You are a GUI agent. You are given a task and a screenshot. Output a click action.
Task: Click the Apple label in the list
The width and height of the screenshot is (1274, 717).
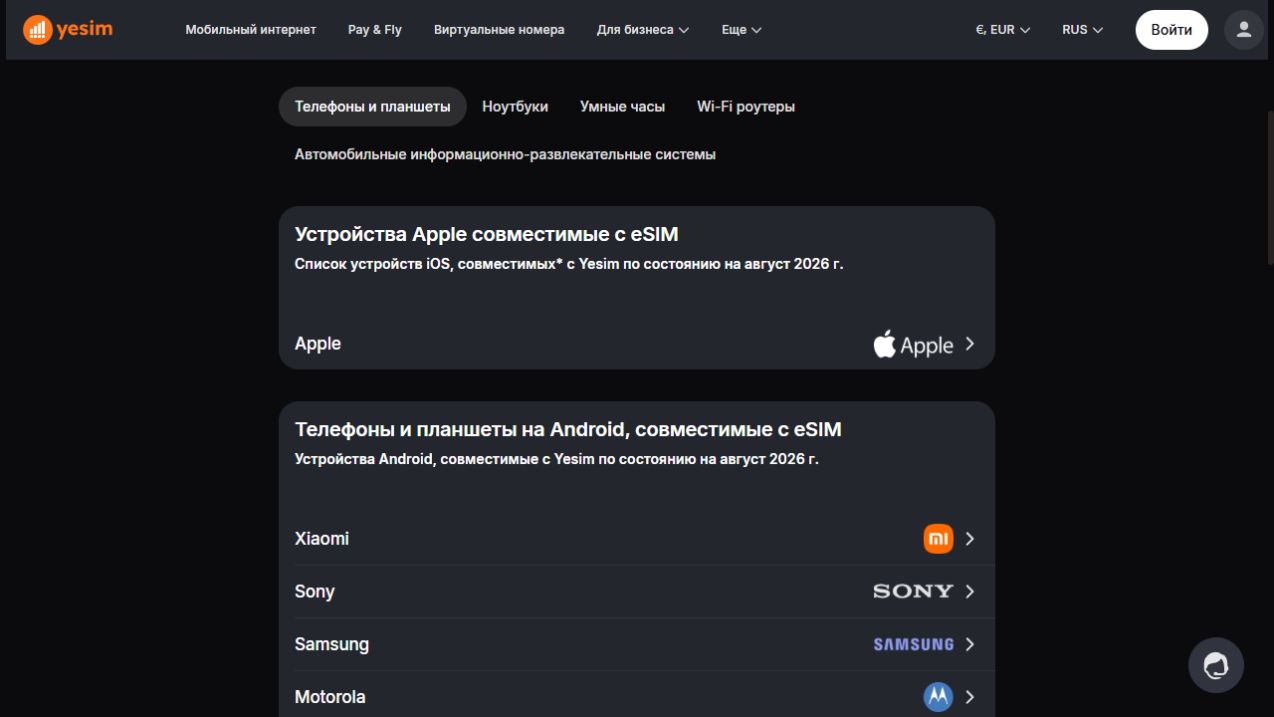(x=318, y=344)
